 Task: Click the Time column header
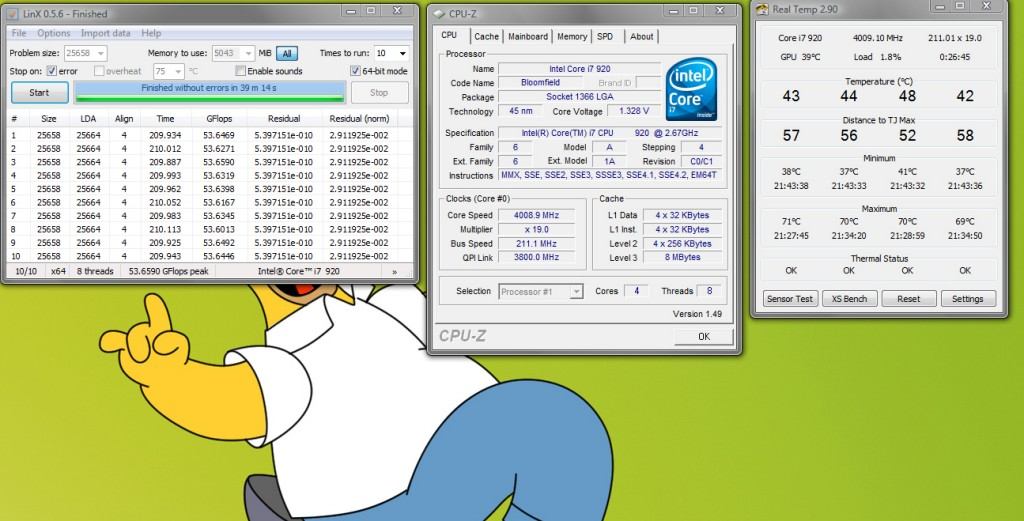click(165, 119)
